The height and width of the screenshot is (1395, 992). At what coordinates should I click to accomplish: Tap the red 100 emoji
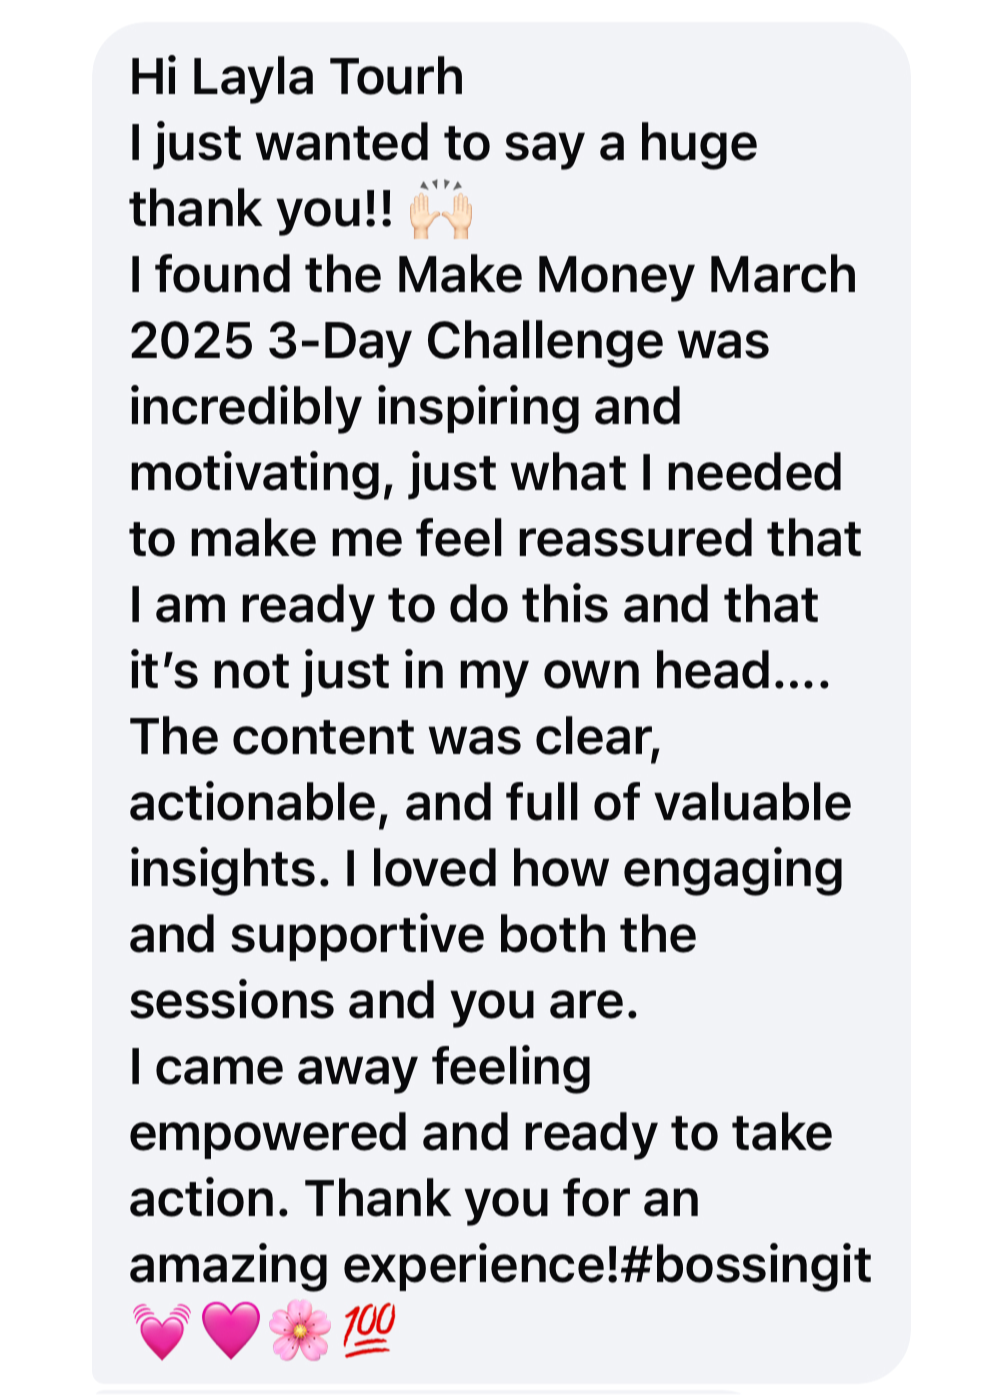pos(369,1330)
